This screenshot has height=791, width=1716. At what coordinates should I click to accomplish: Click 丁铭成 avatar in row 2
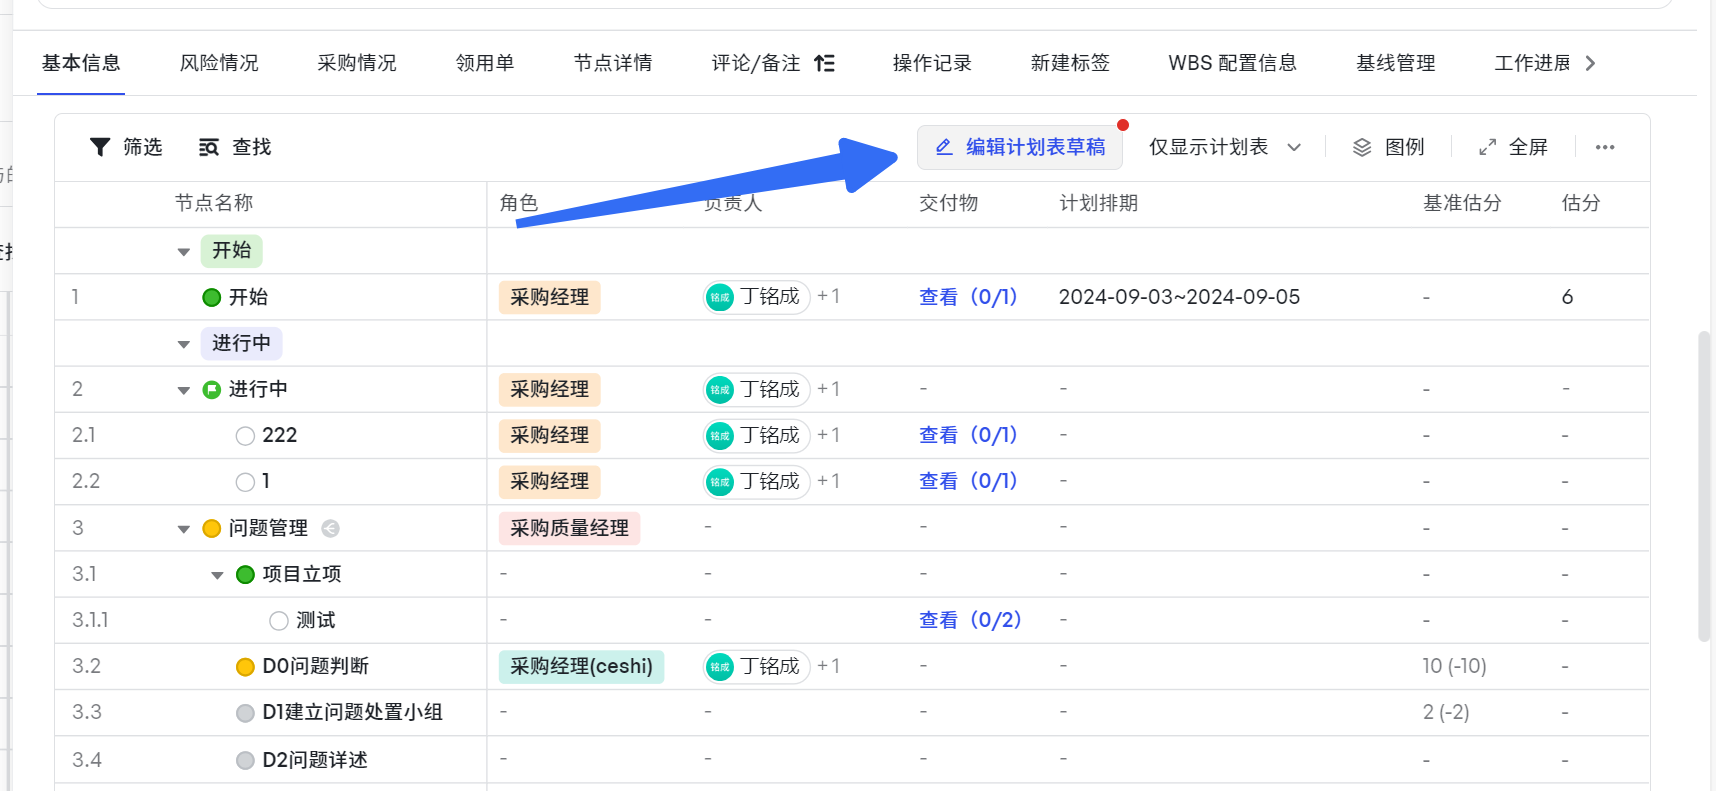tap(720, 390)
